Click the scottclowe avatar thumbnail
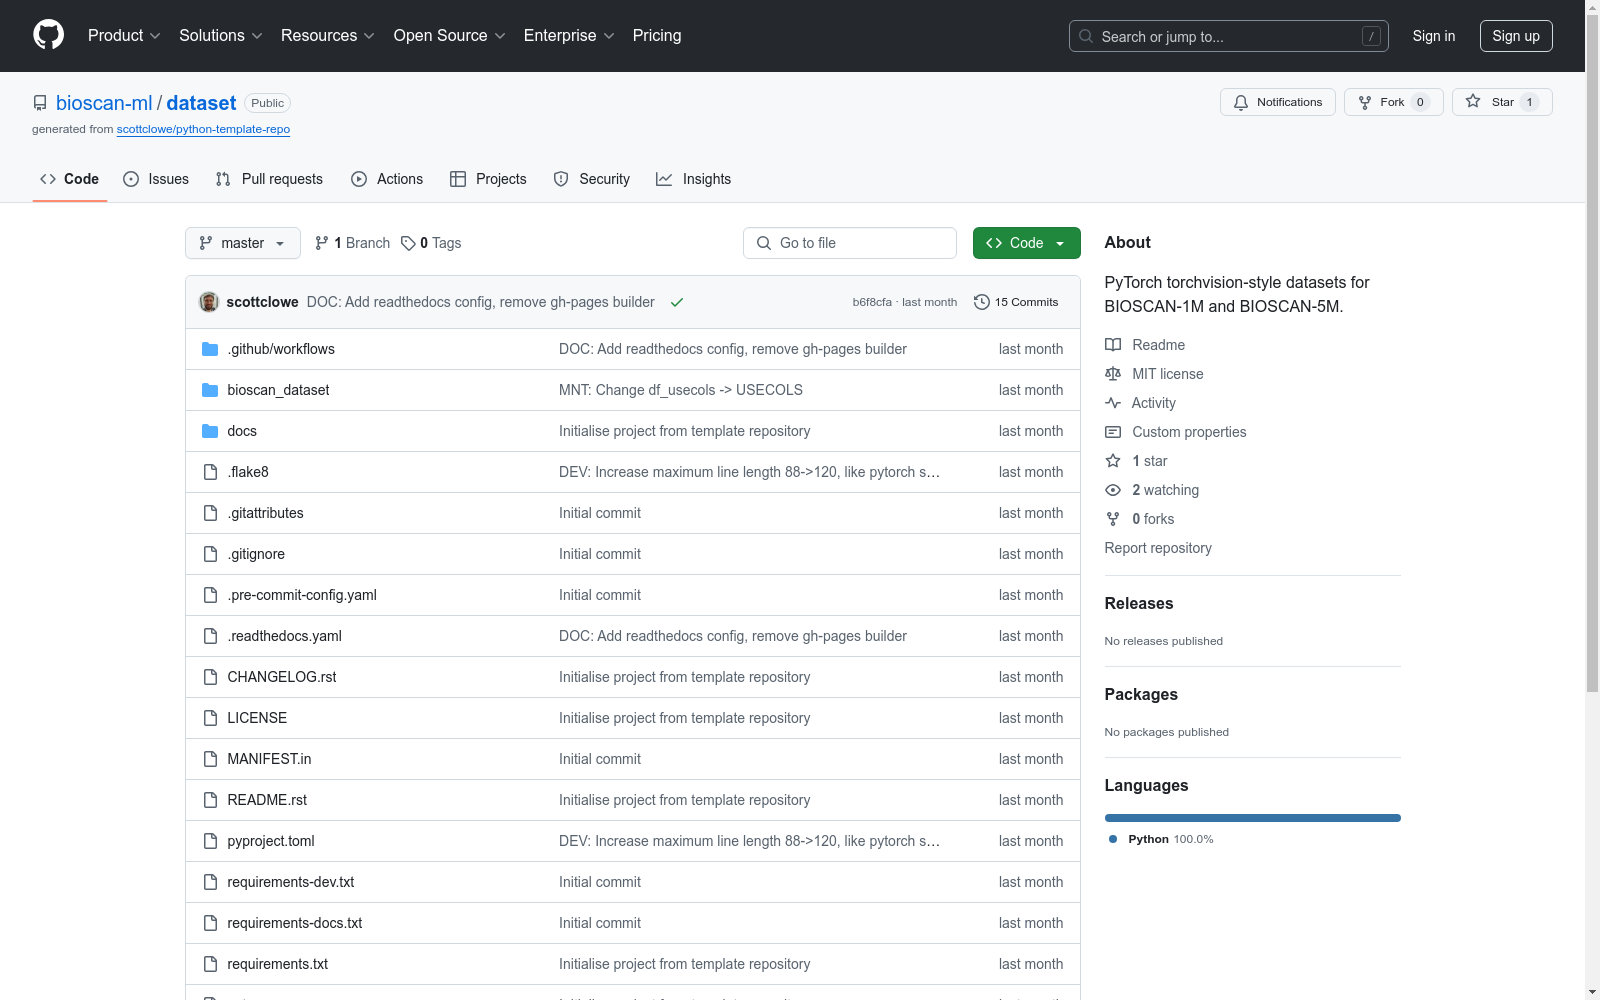The width and height of the screenshot is (1600, 1000). [x=209, y=302]
